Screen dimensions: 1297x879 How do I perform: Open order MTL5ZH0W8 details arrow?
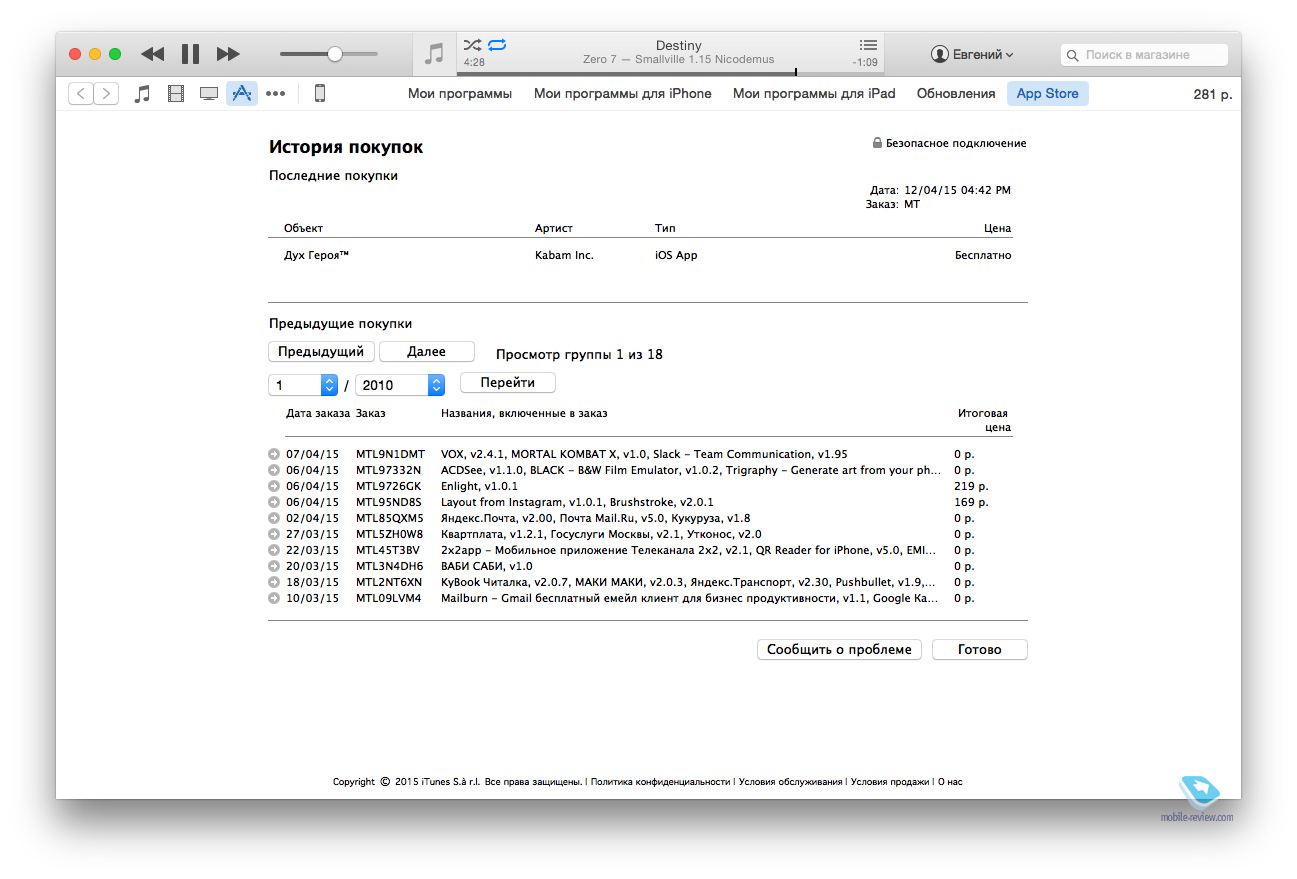tap(274, 534)
